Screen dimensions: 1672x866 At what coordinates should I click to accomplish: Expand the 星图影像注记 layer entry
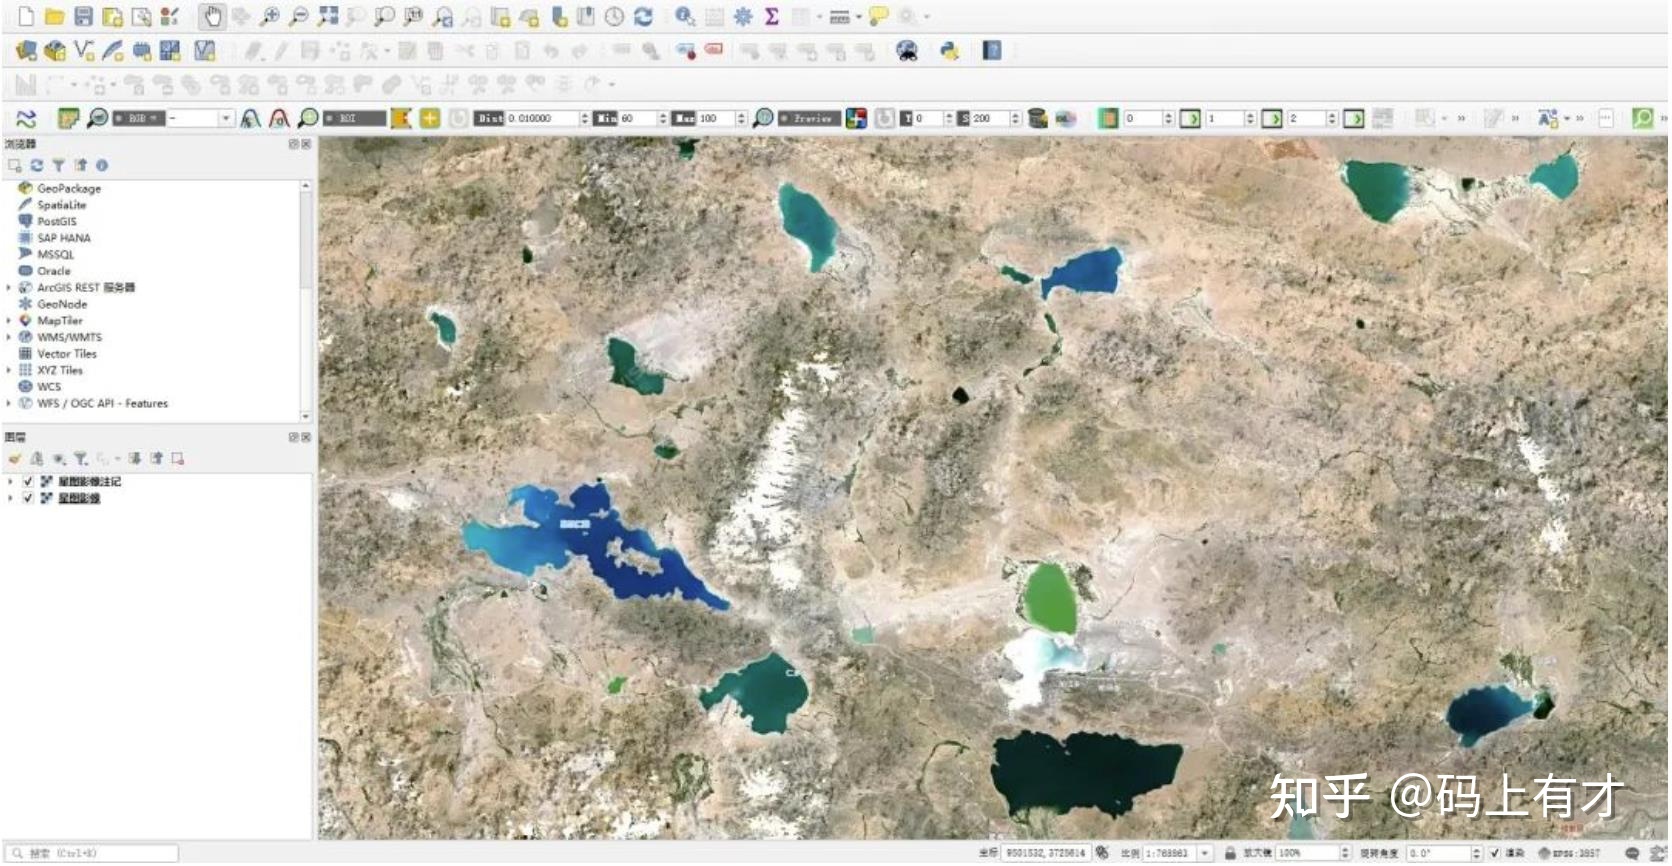(x=10, y=481)
